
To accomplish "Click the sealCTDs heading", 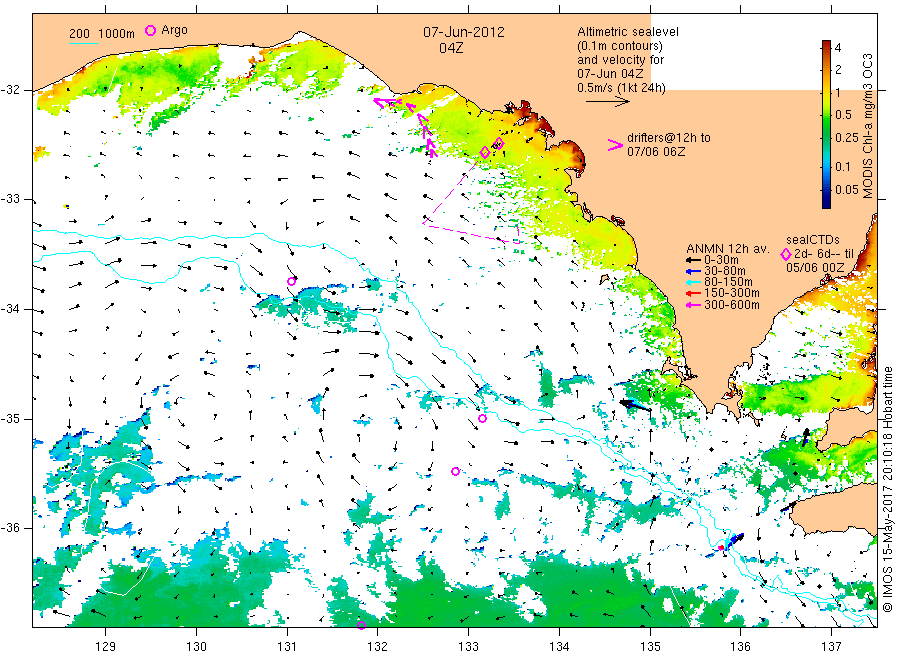I will pyautogui.click(x=813, y=240).
